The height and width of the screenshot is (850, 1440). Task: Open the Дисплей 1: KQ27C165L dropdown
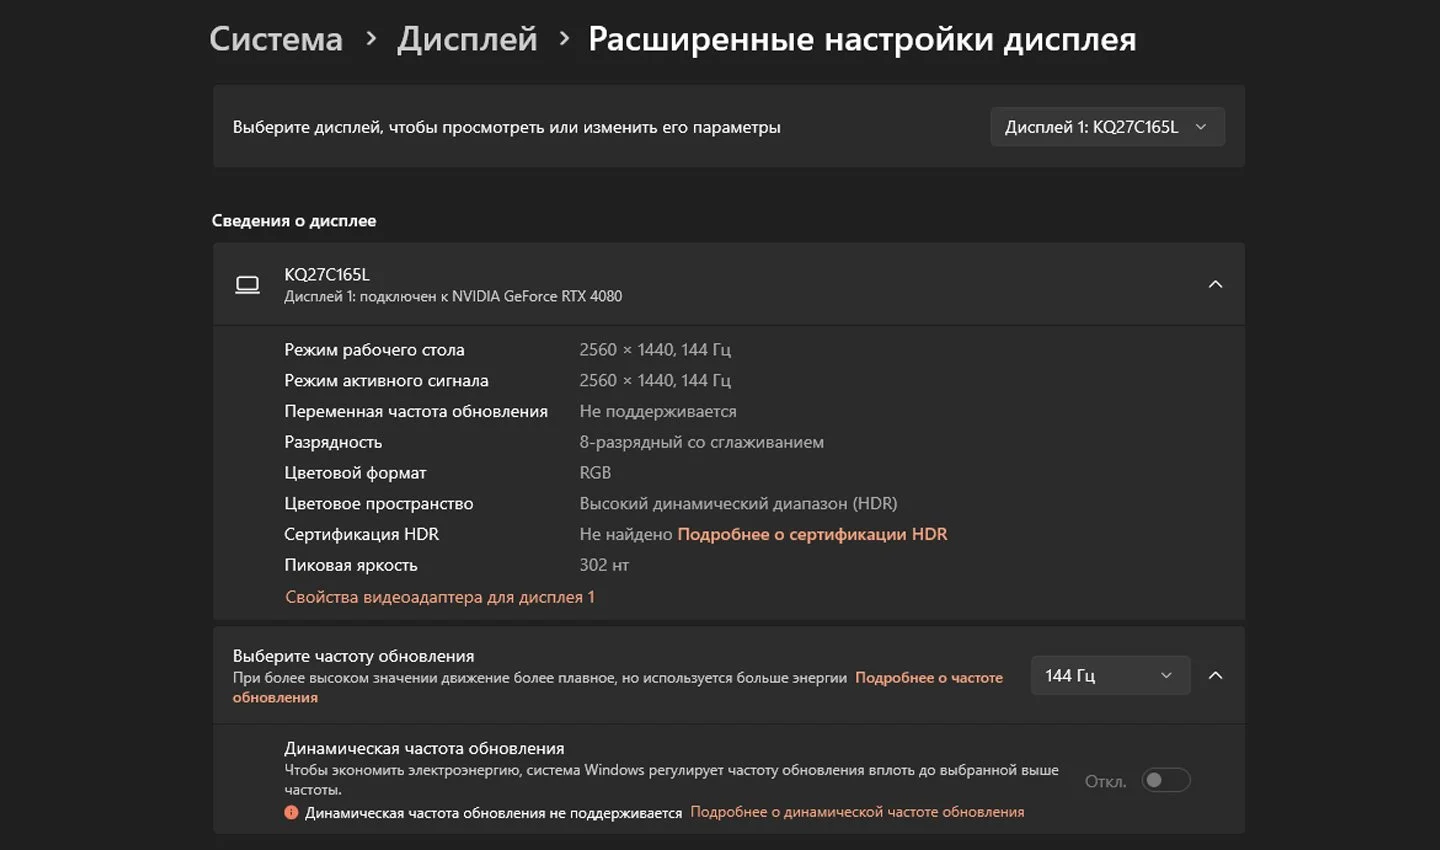[1107, 127]
